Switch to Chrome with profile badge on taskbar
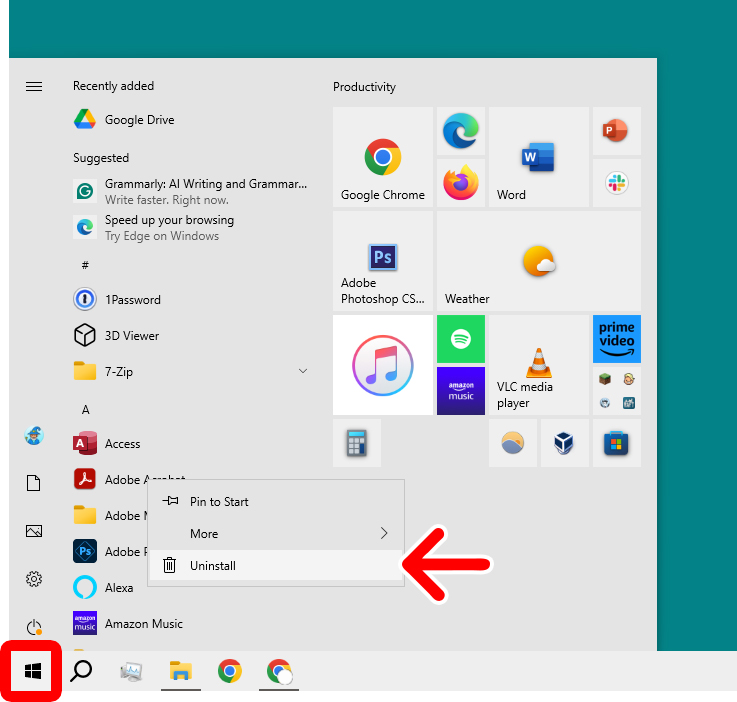This screenshot has width=737, height=702. (x=279, y=671)
